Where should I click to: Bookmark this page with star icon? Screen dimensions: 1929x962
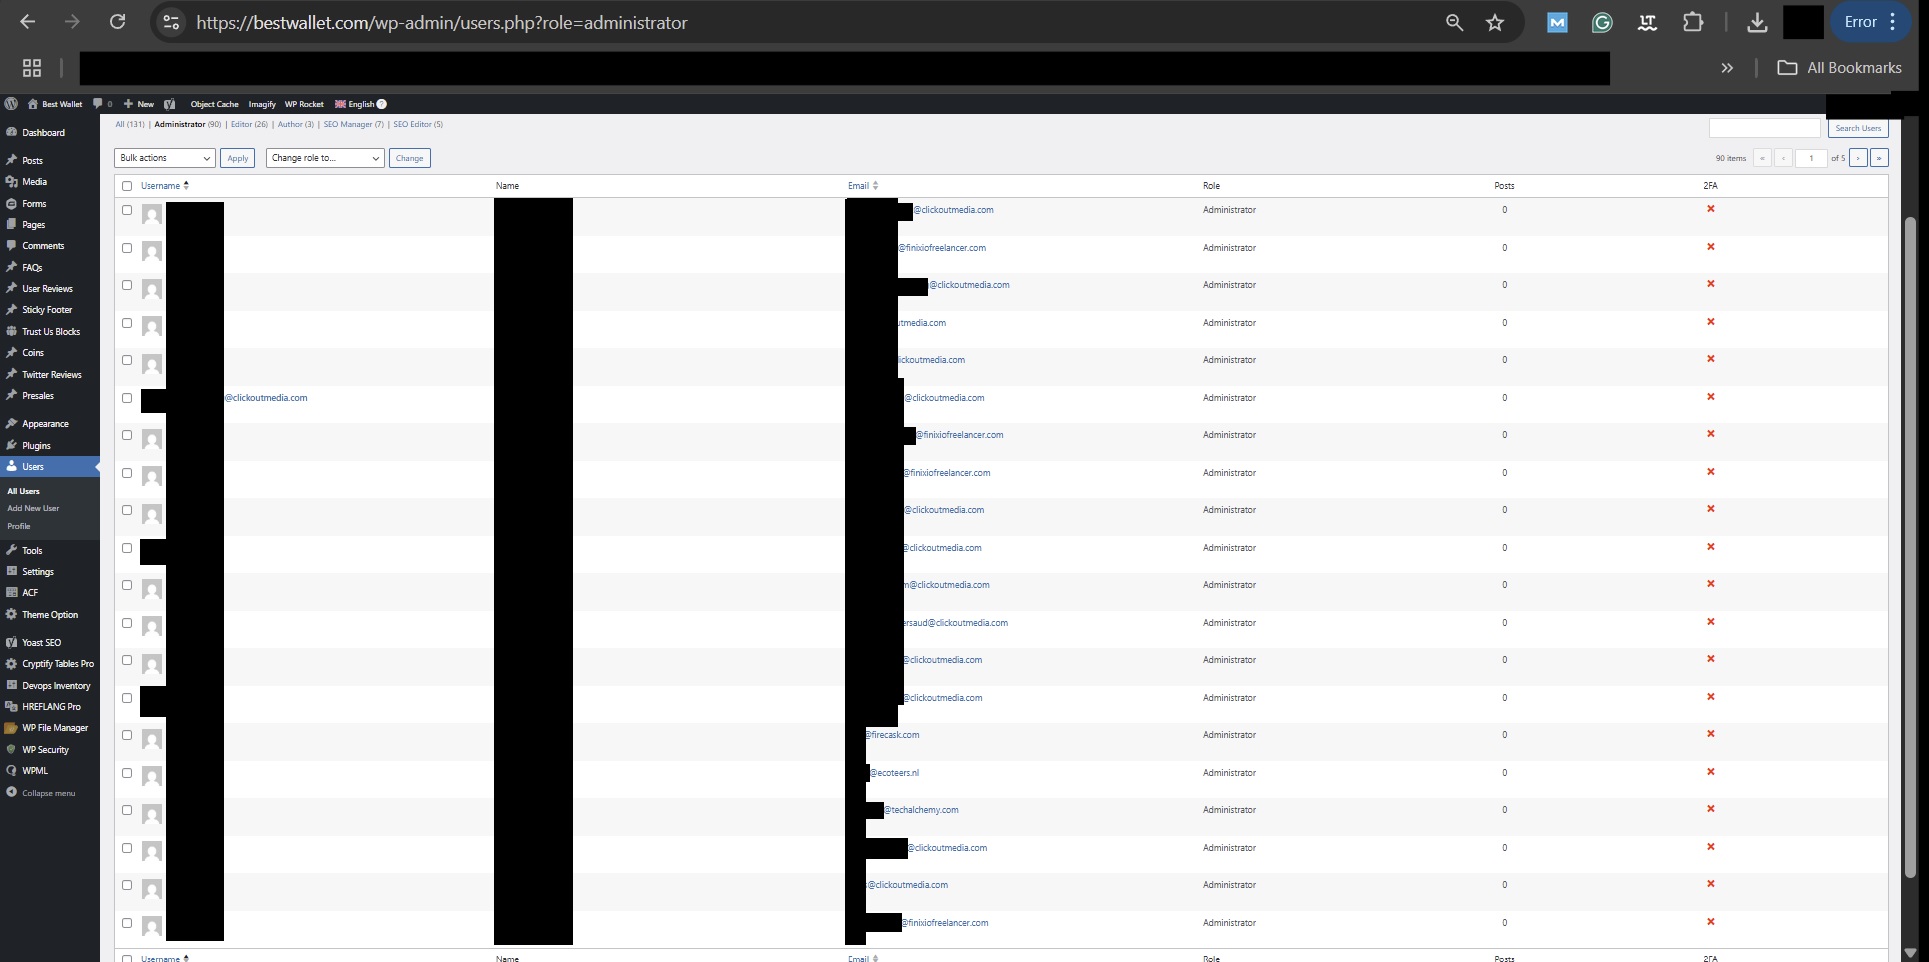pyautogui.click(x=1495, y=22)
